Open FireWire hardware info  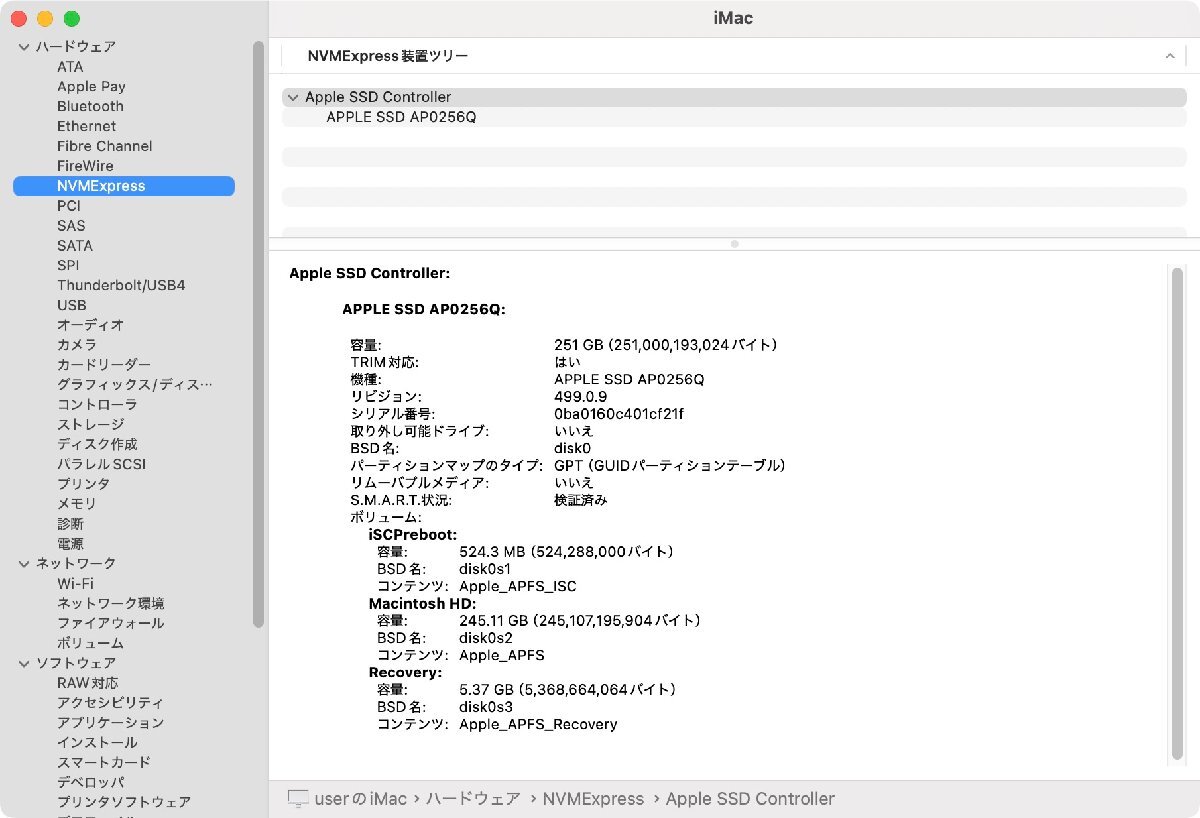(85, 166)
